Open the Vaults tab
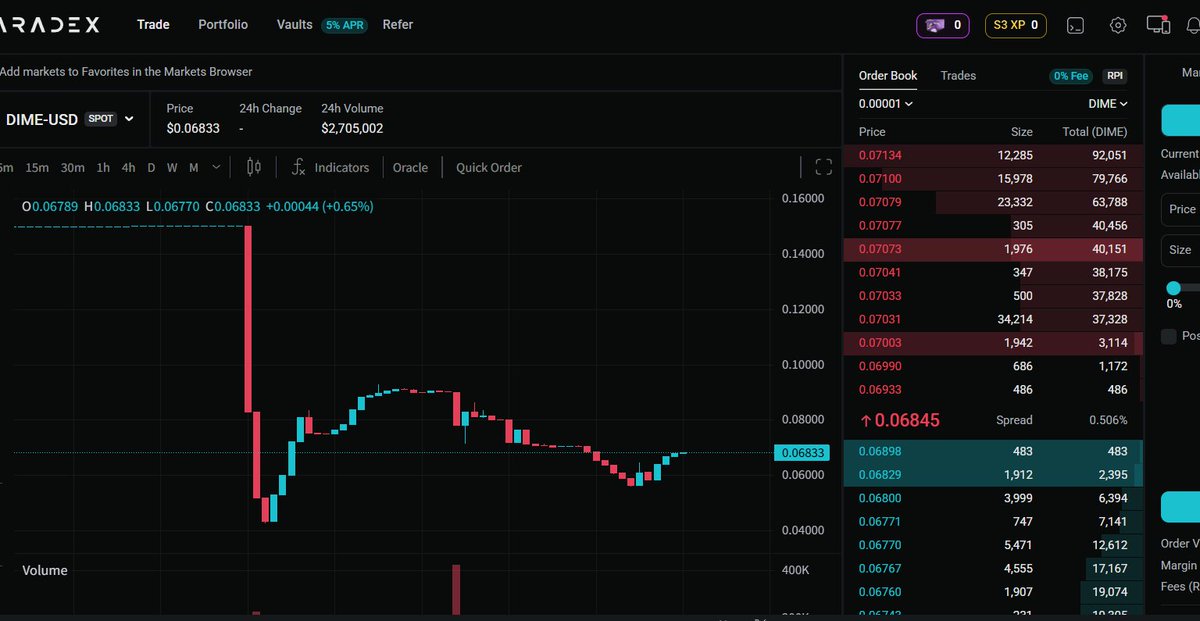The width and height of the screenshot is (1200, 621). pos(295,24)
